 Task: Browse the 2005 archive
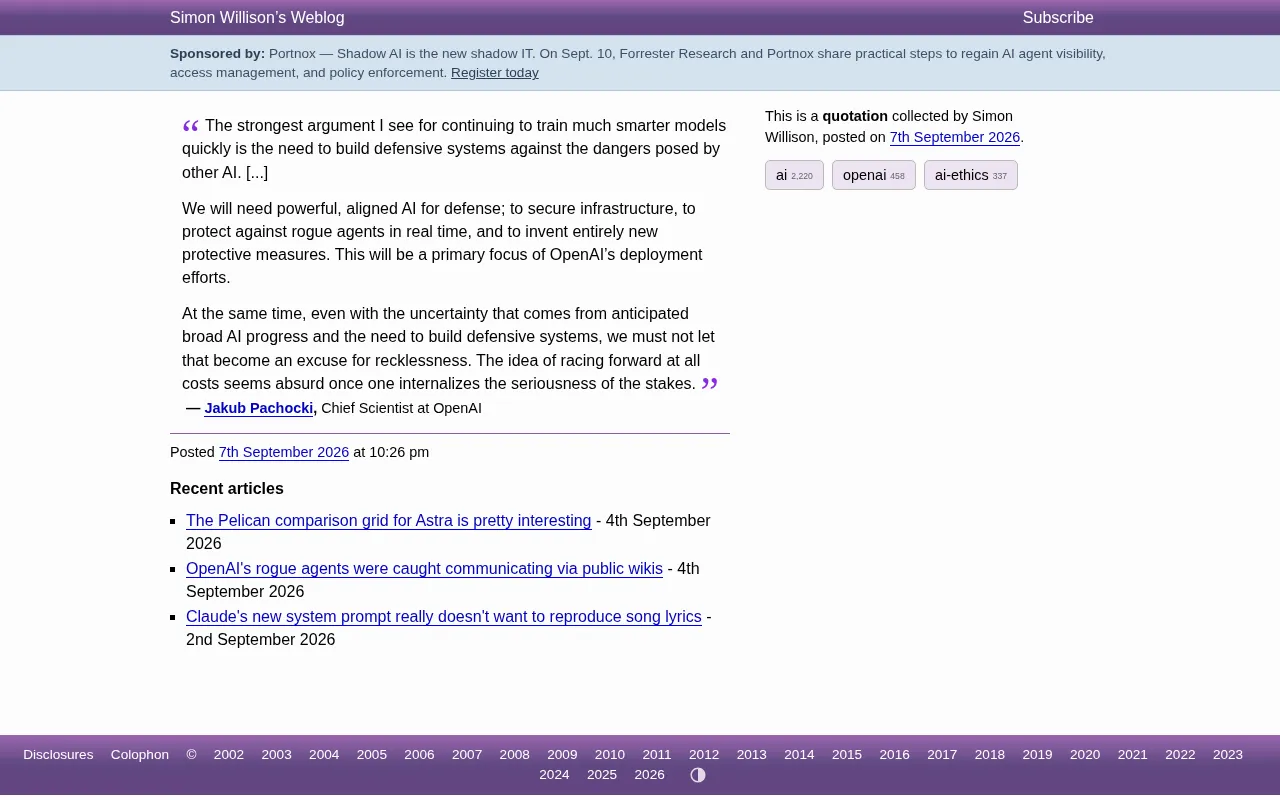click(372, 755)
